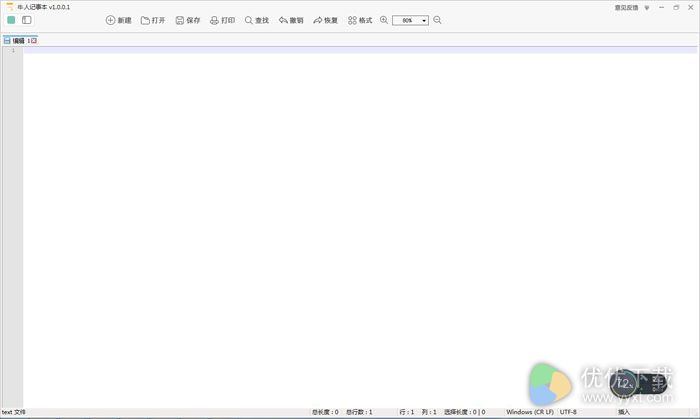Undo last action with 撤销
Image resolution: width=700 pixels, height=419 pixels.
tap(291, 20)
